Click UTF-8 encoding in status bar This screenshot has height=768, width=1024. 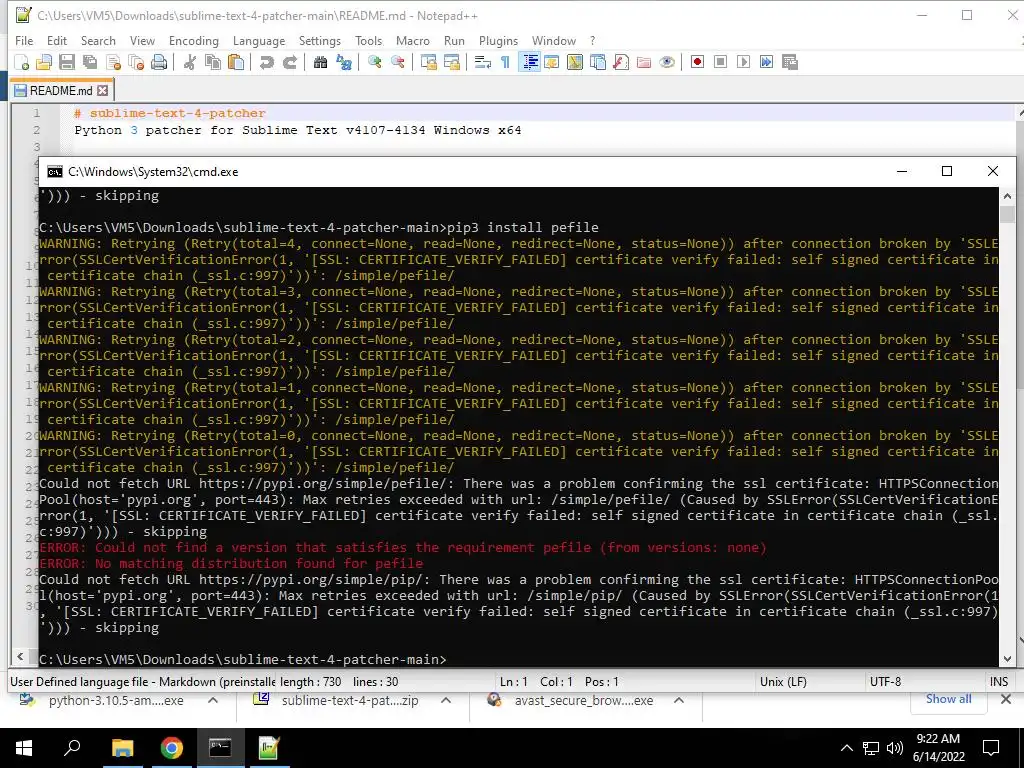pyautogui.click(x=885, y=682)
